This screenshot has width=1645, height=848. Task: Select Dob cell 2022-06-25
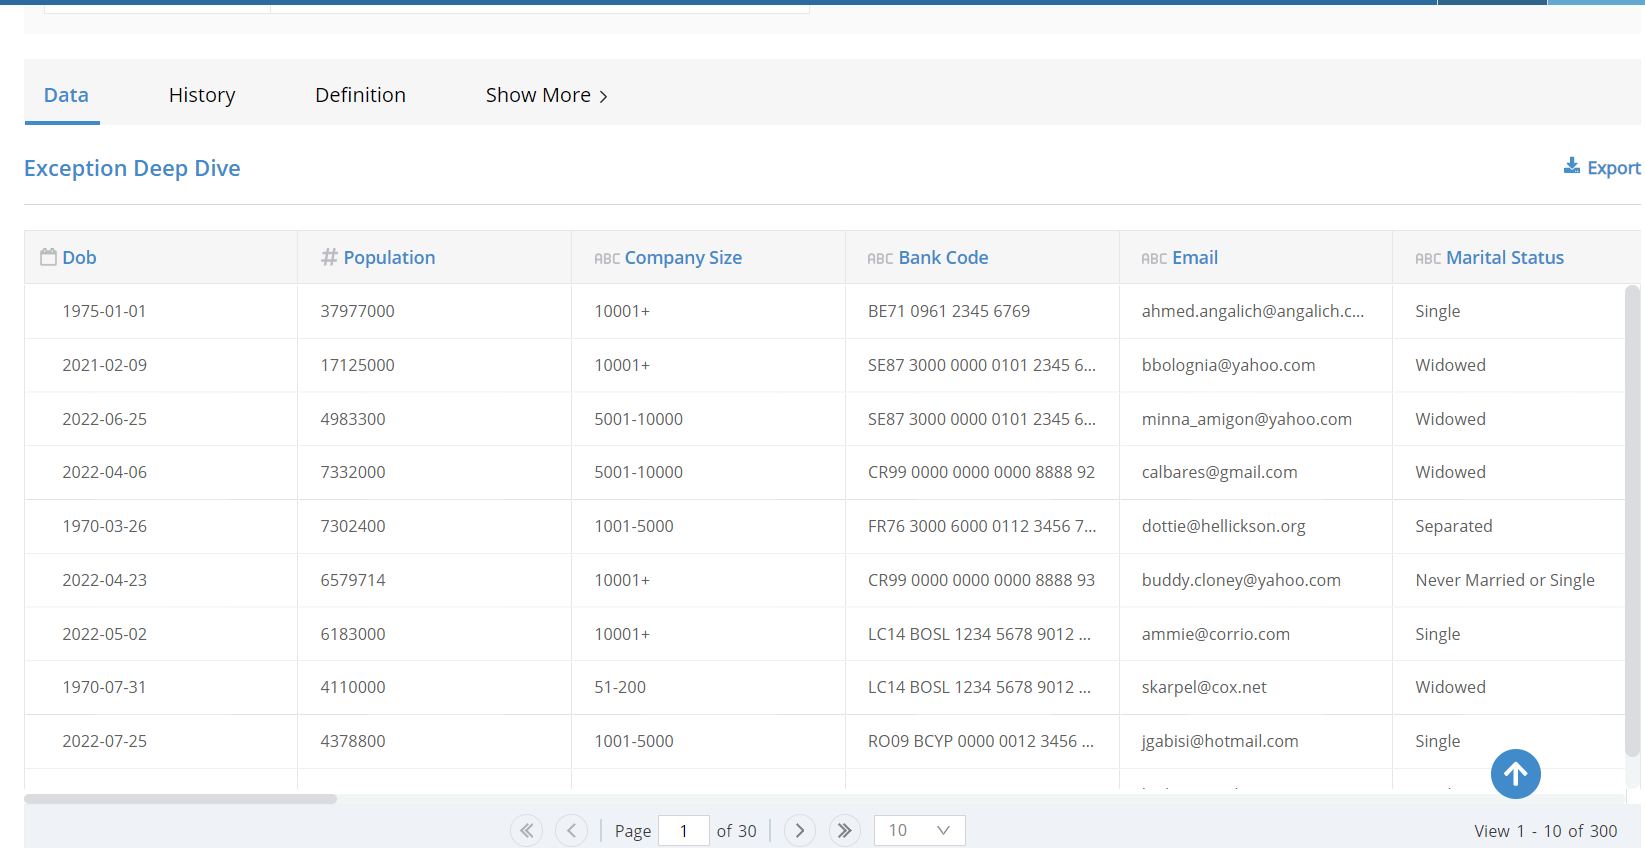tap(104, 419)
